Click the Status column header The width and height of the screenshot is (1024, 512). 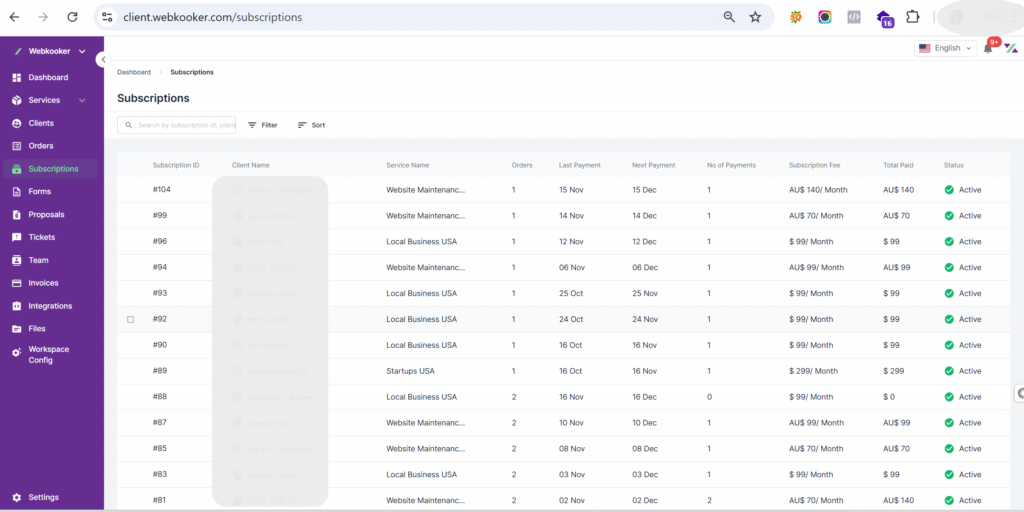tap(953, 165)
